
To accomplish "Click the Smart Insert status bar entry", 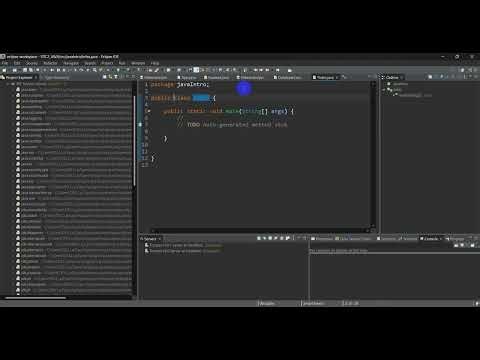I will (x=314, y=303).
